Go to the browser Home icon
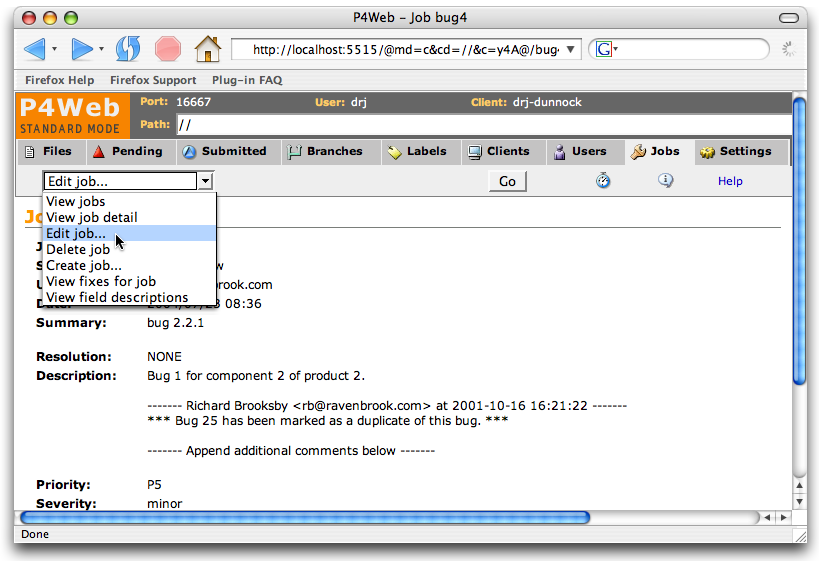819x561 pixels. point(207,48)
